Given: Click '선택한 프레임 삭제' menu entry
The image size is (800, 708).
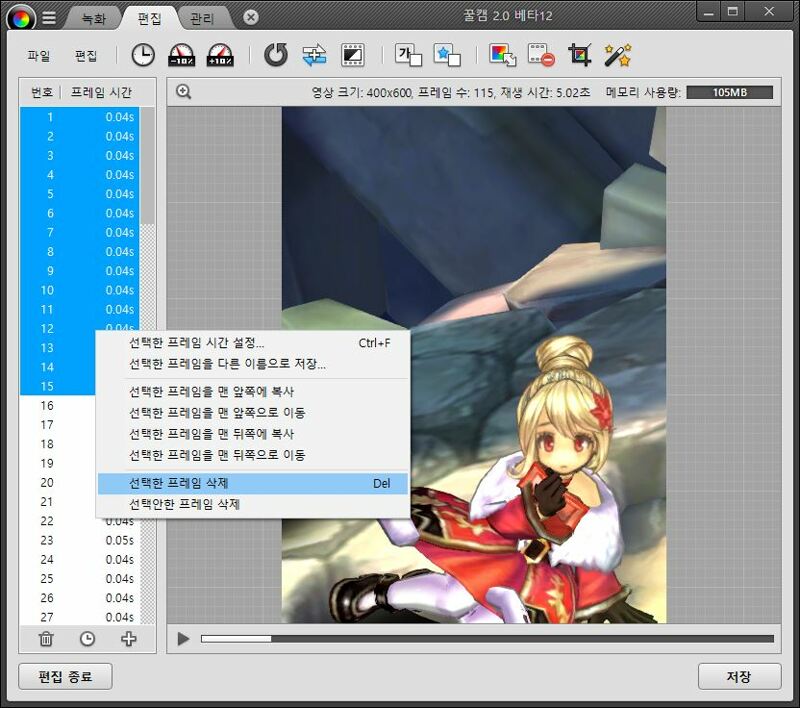Looking at the screenshot, I should (x=253, y=484).
